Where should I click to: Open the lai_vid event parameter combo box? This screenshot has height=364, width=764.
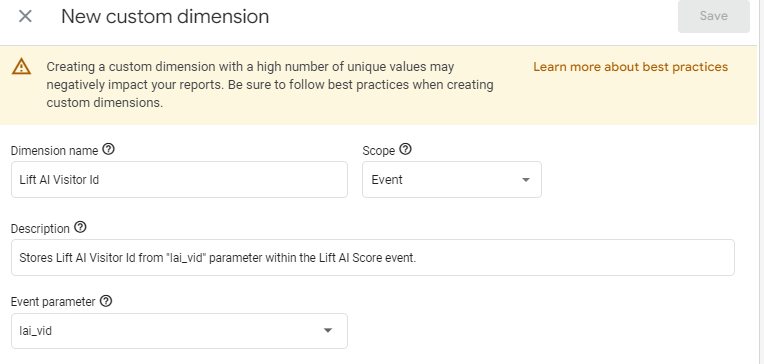click(179, 331)
